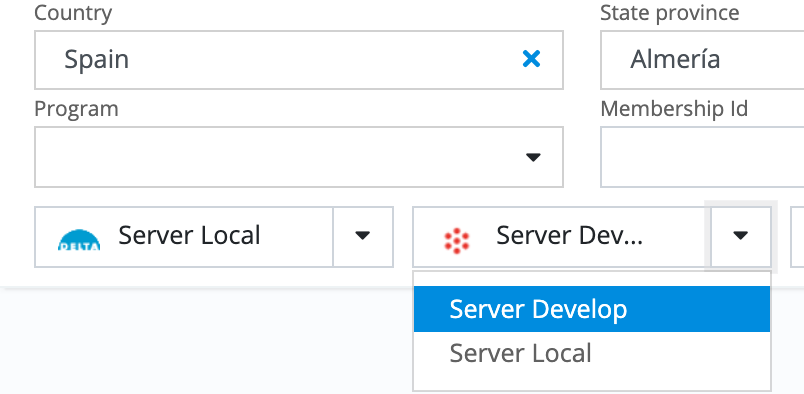Click blank space below Server Local list item

point(592,383)
